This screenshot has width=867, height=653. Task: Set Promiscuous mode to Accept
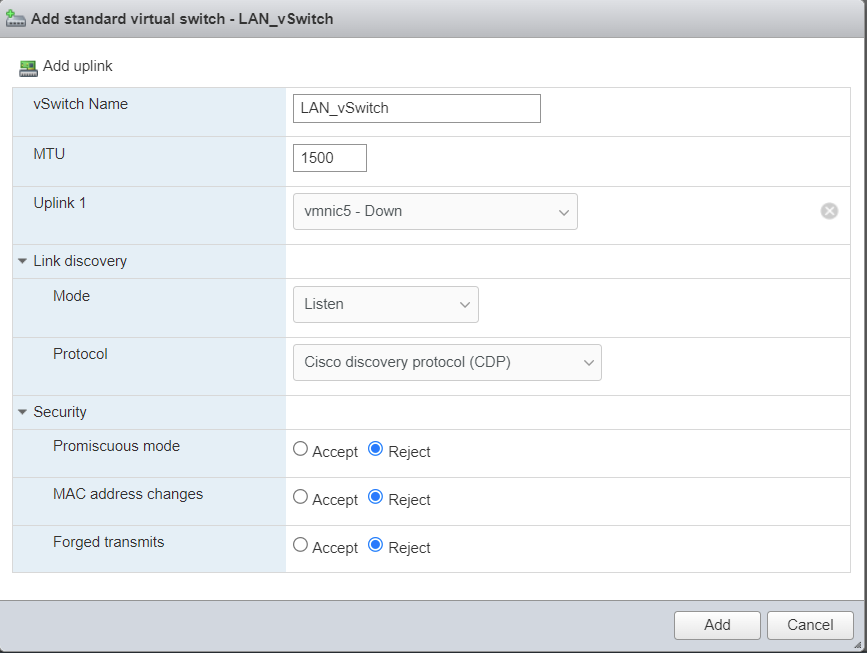pyautogui.click(x=301, y=450)
